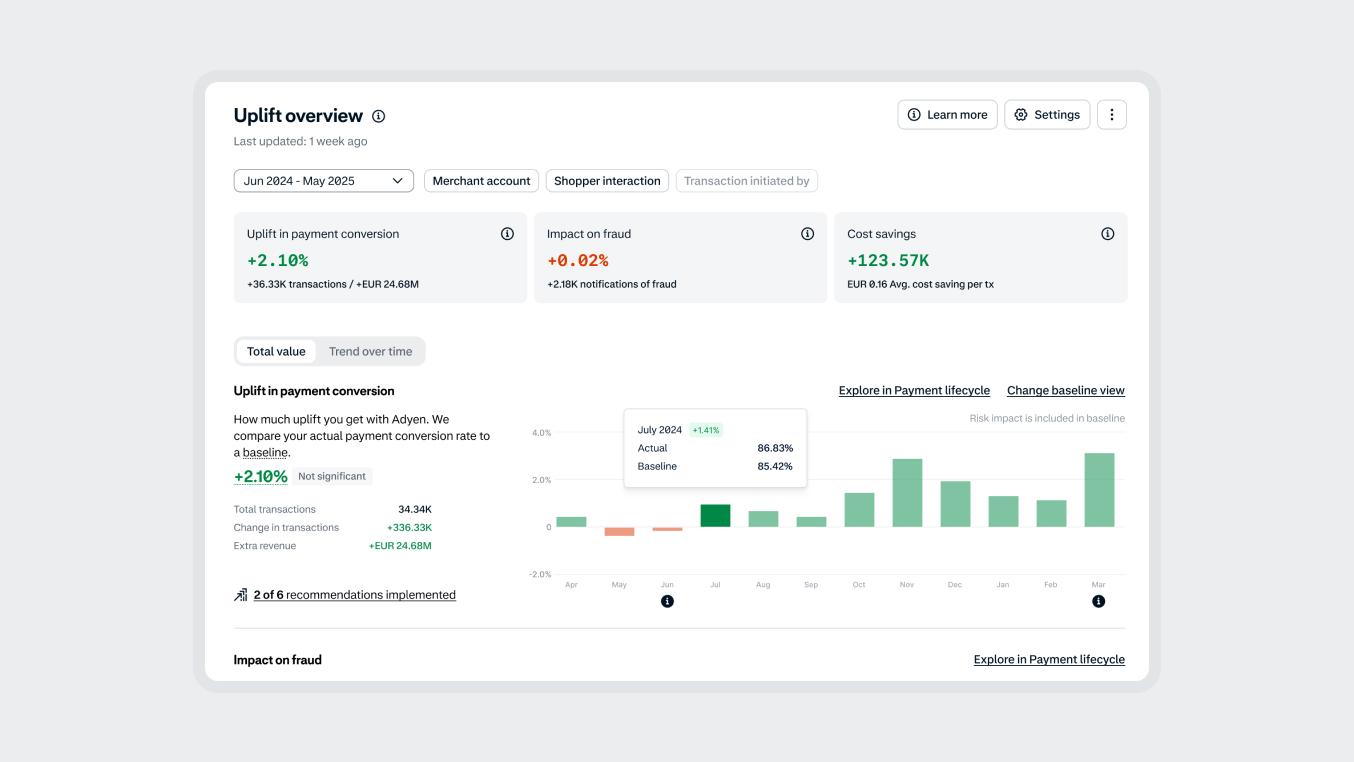This screenshot has height=762, width=1354.
Task: Click the Change baseline view link
Action: point(1064,390)
